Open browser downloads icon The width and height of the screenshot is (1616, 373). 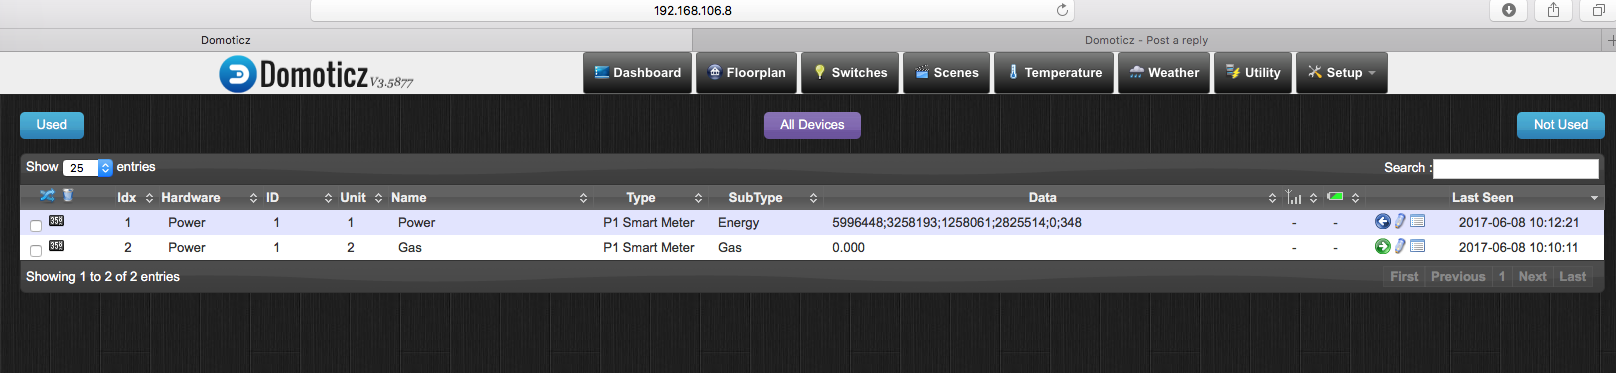pyautogui.click(x=1509, y=10)
